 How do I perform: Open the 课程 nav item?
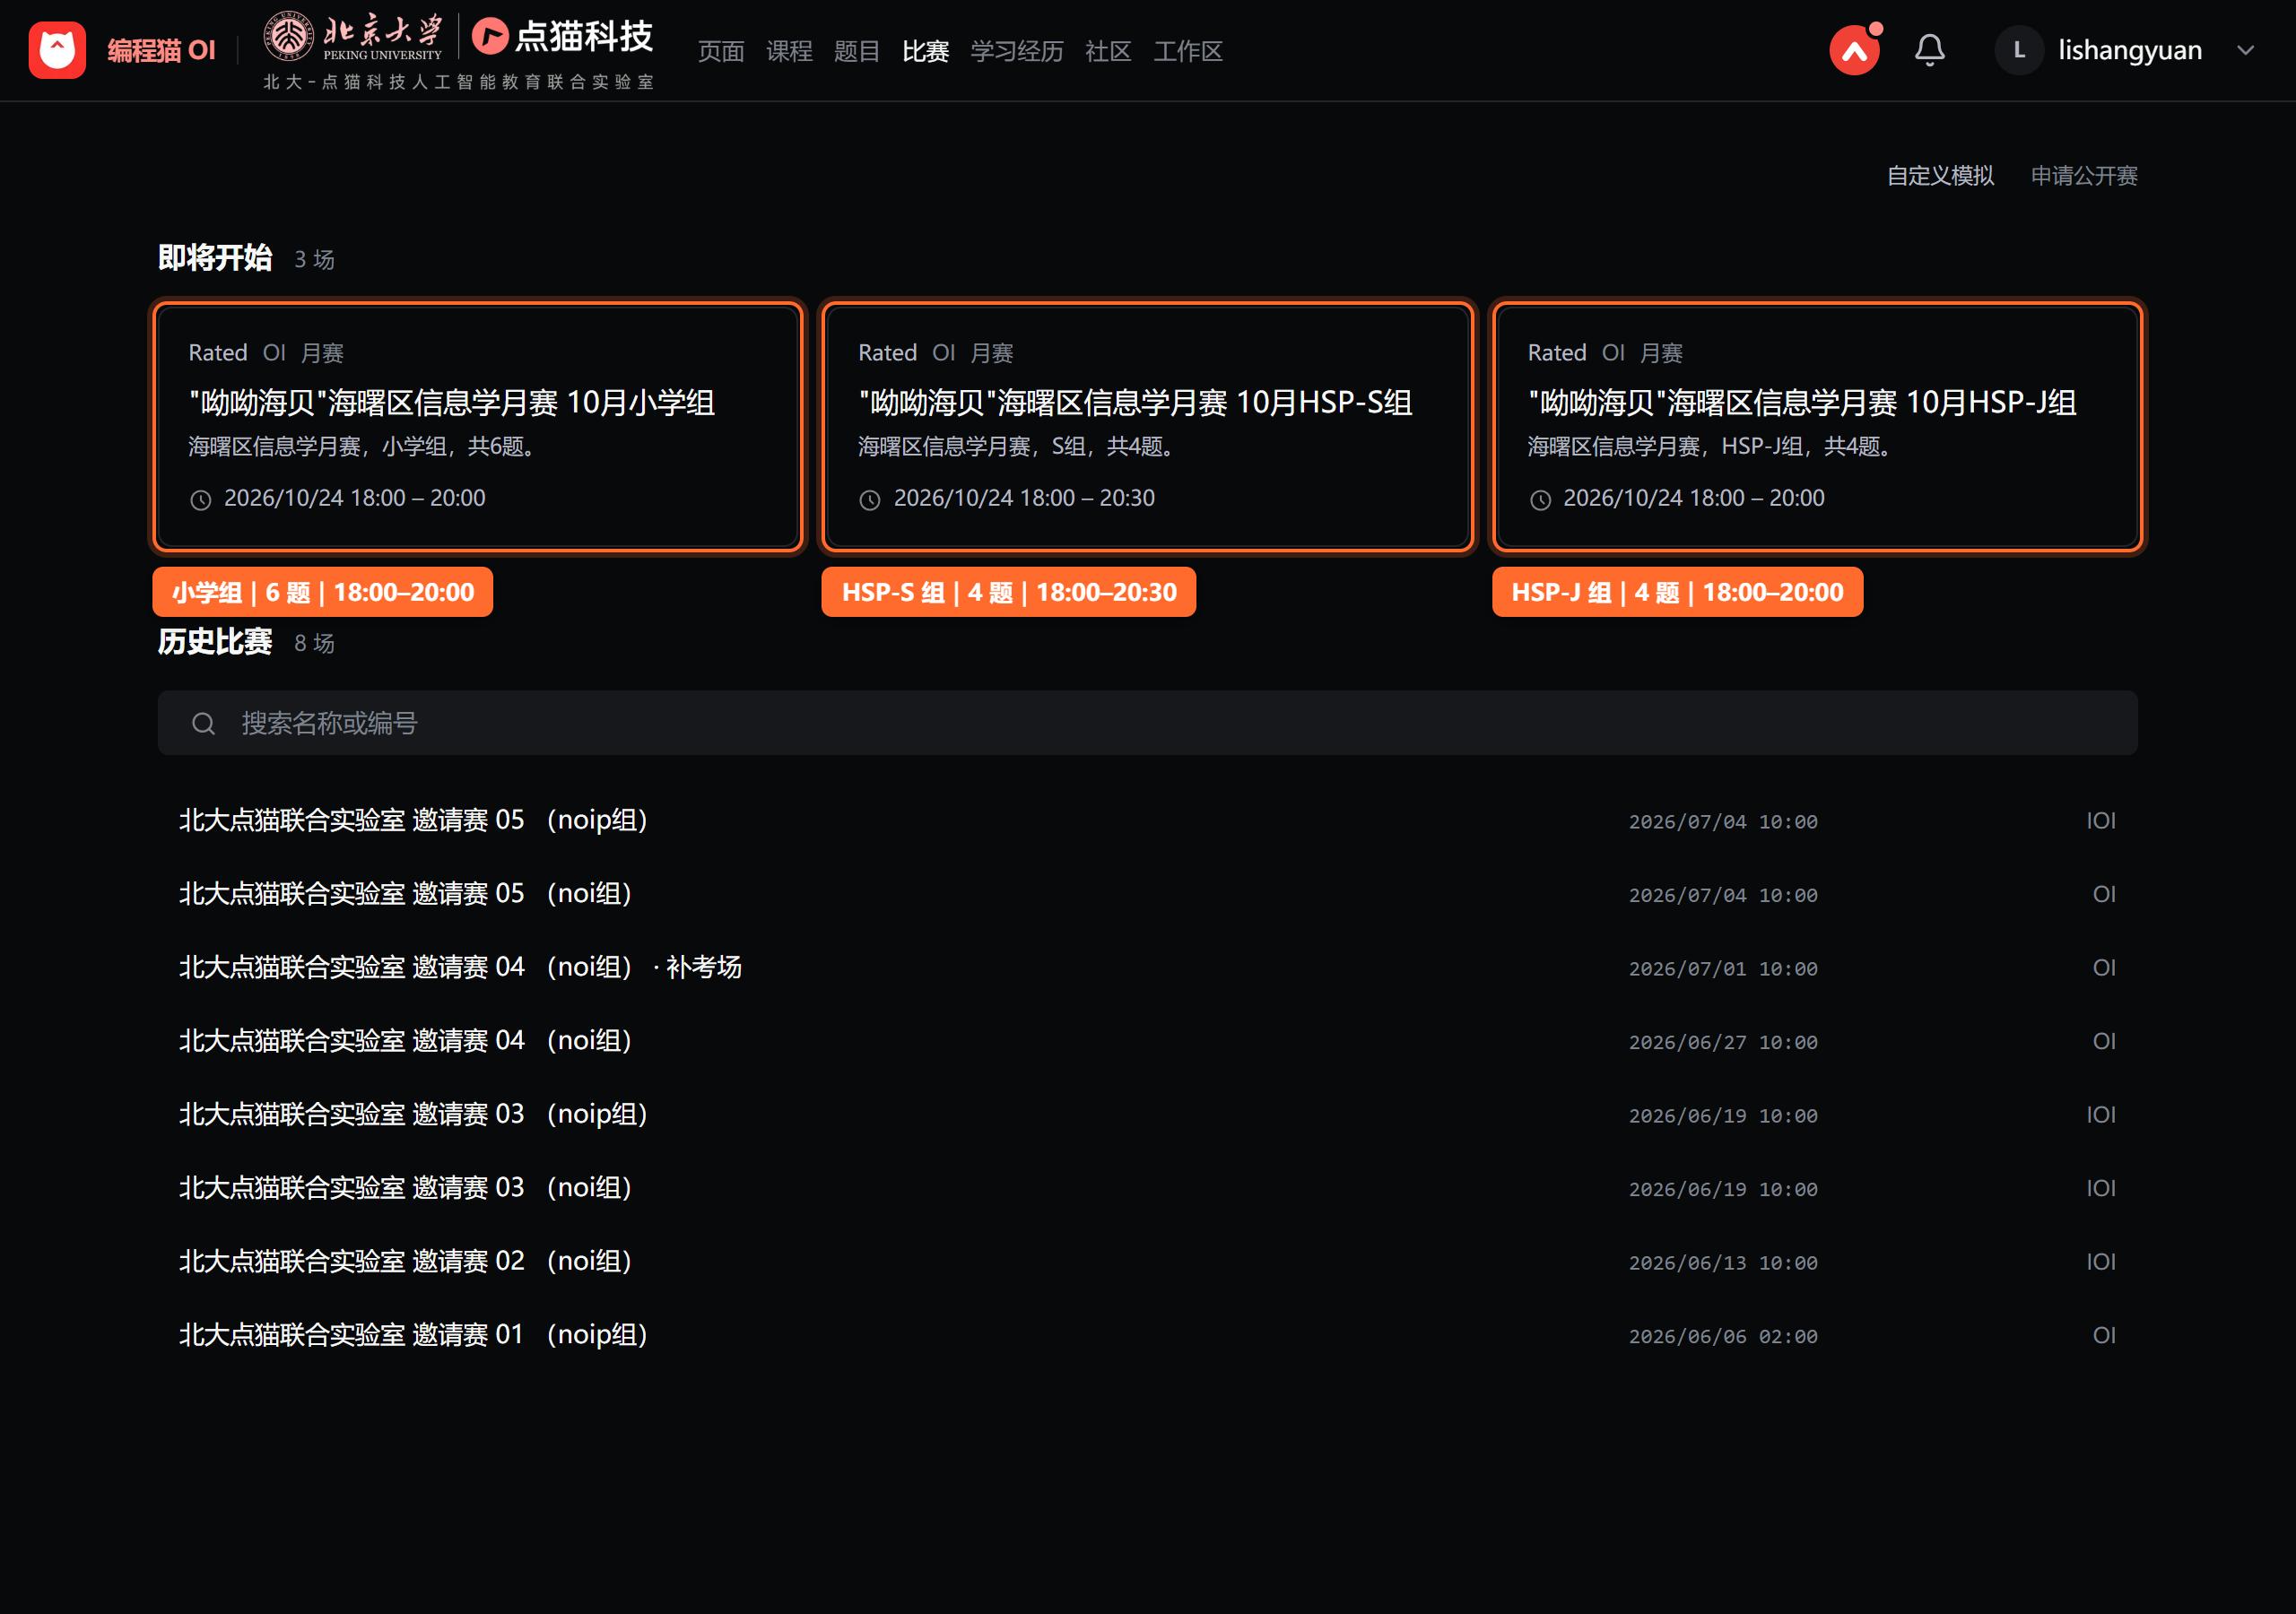tap(789, 51)
